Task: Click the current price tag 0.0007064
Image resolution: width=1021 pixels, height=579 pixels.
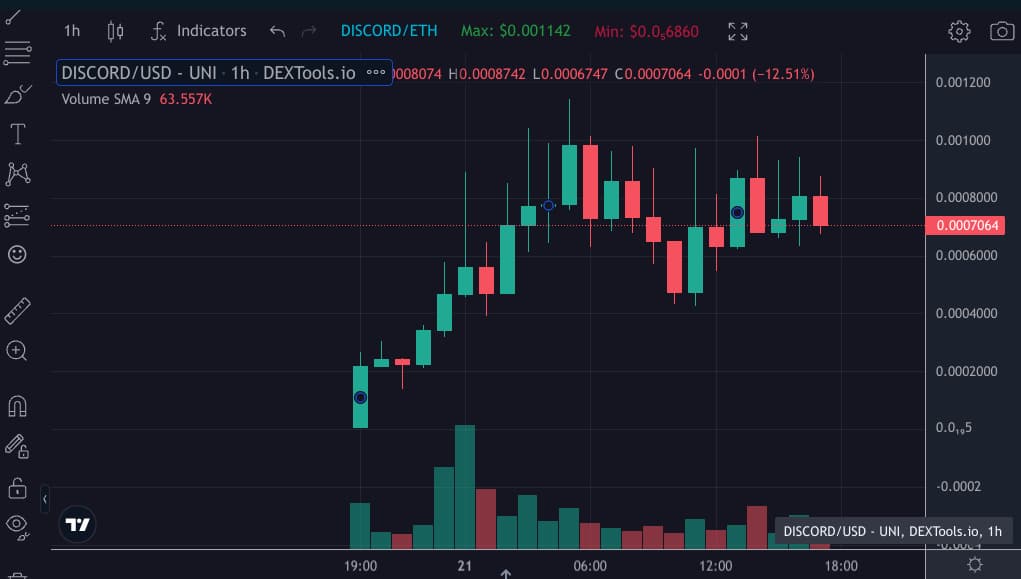Action: click(x=966, y=225)
